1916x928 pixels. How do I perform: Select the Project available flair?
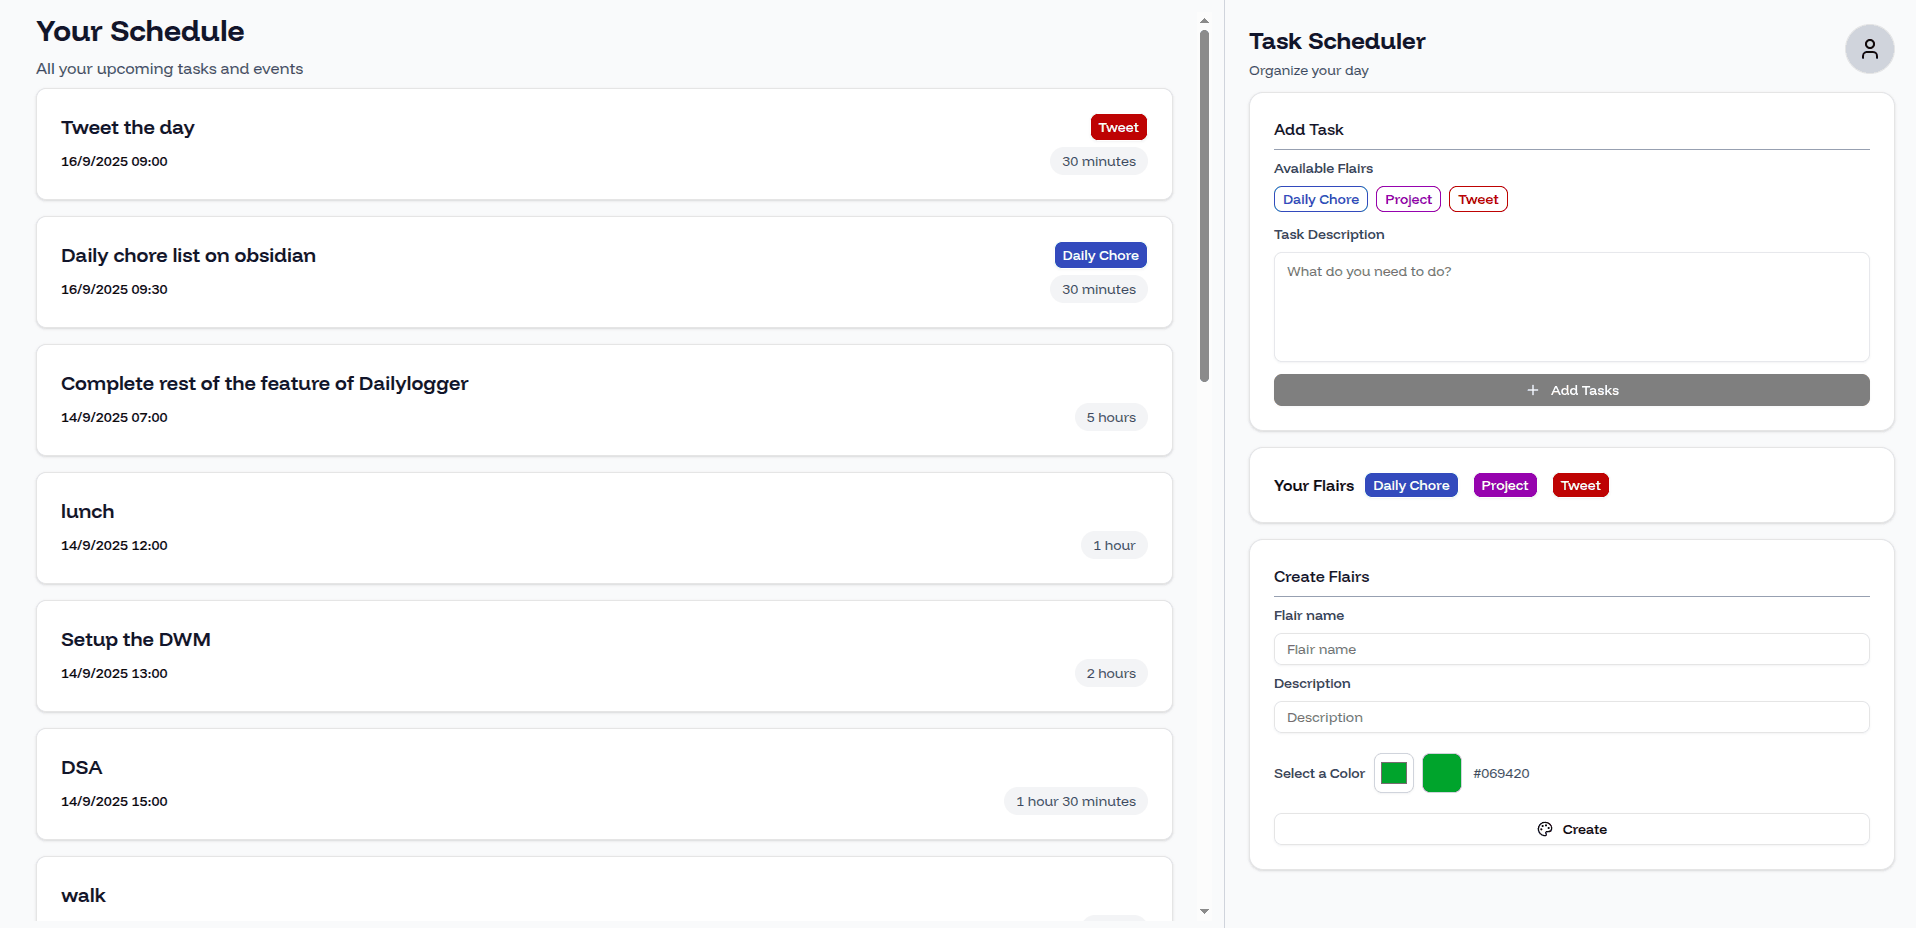(x=1408, y=199)
